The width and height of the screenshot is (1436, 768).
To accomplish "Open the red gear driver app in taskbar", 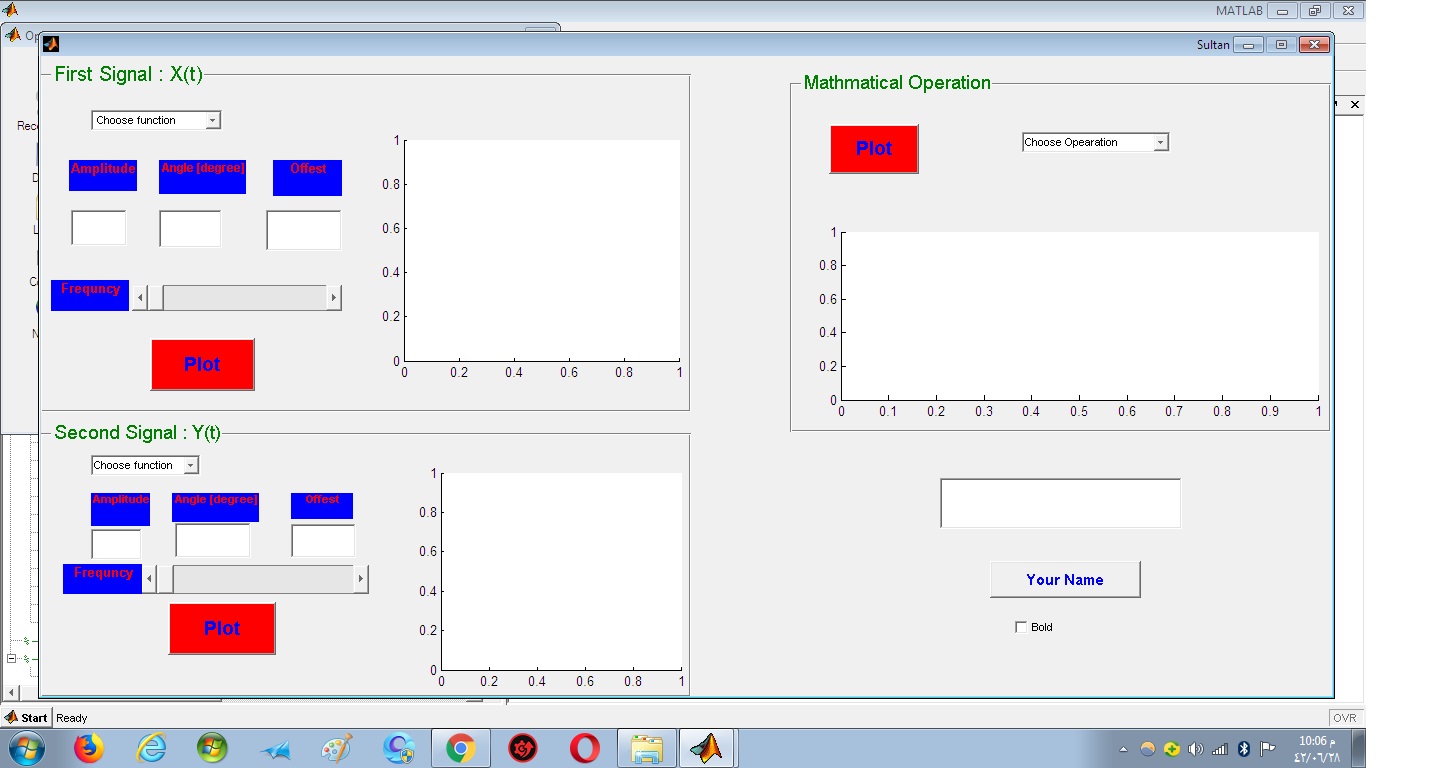I will [x=523, y=748].
